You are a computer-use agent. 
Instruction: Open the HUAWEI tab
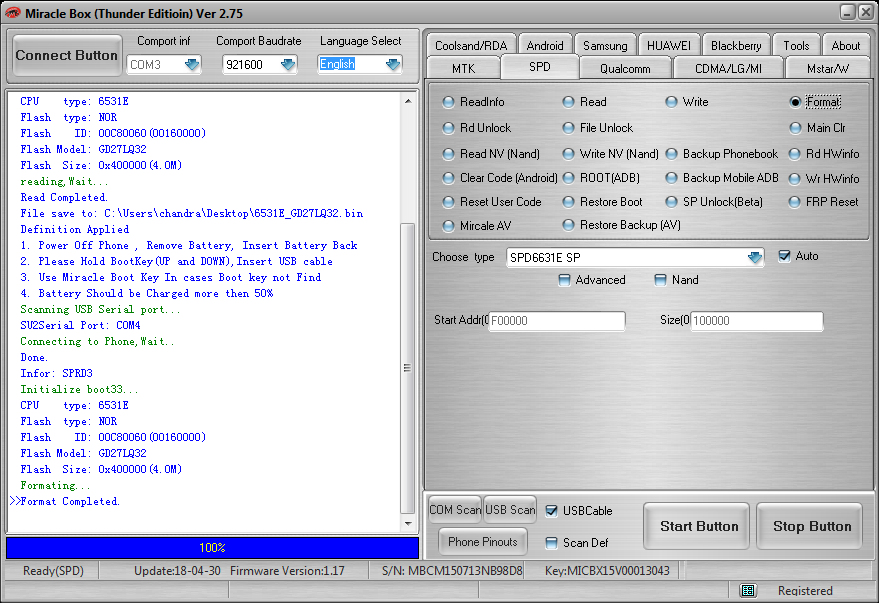click(669, 45)
